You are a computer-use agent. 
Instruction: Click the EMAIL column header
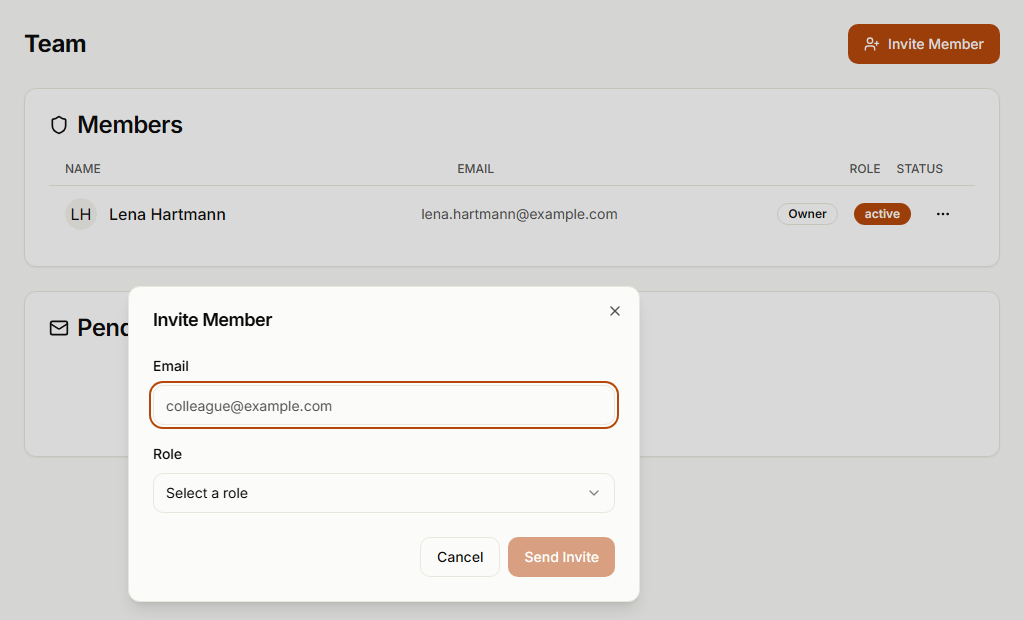coord(475,169)
